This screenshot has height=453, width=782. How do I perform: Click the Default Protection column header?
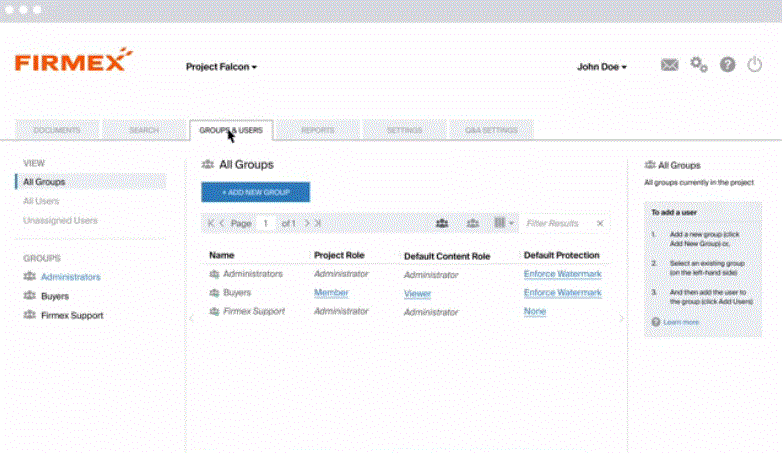(x=562, y=255)
